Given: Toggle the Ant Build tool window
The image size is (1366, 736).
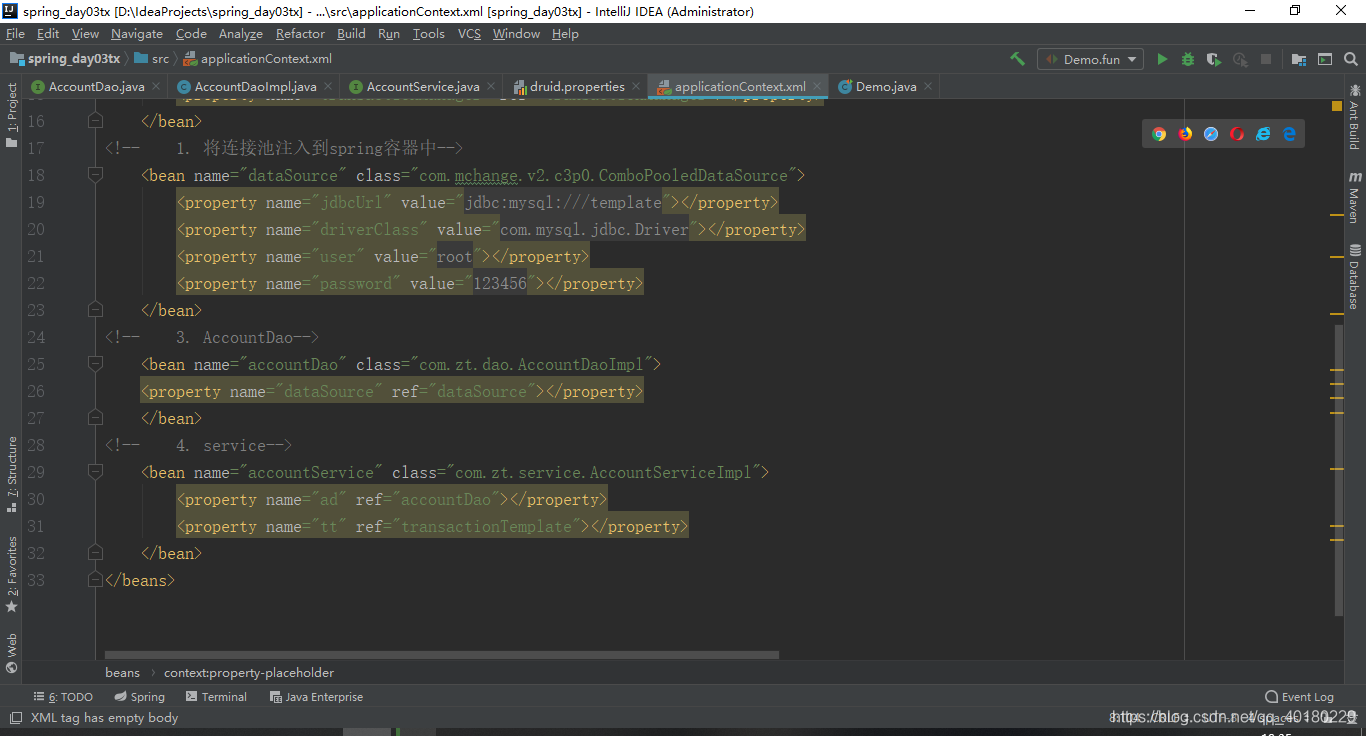Looking at the screenshot, I should click(x=1354, y=117).
